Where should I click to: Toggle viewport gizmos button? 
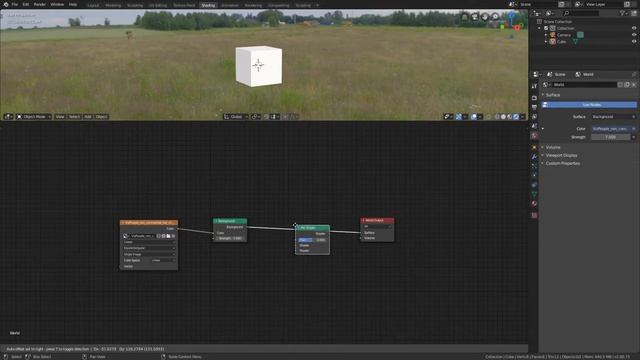(x=459, y=117)
